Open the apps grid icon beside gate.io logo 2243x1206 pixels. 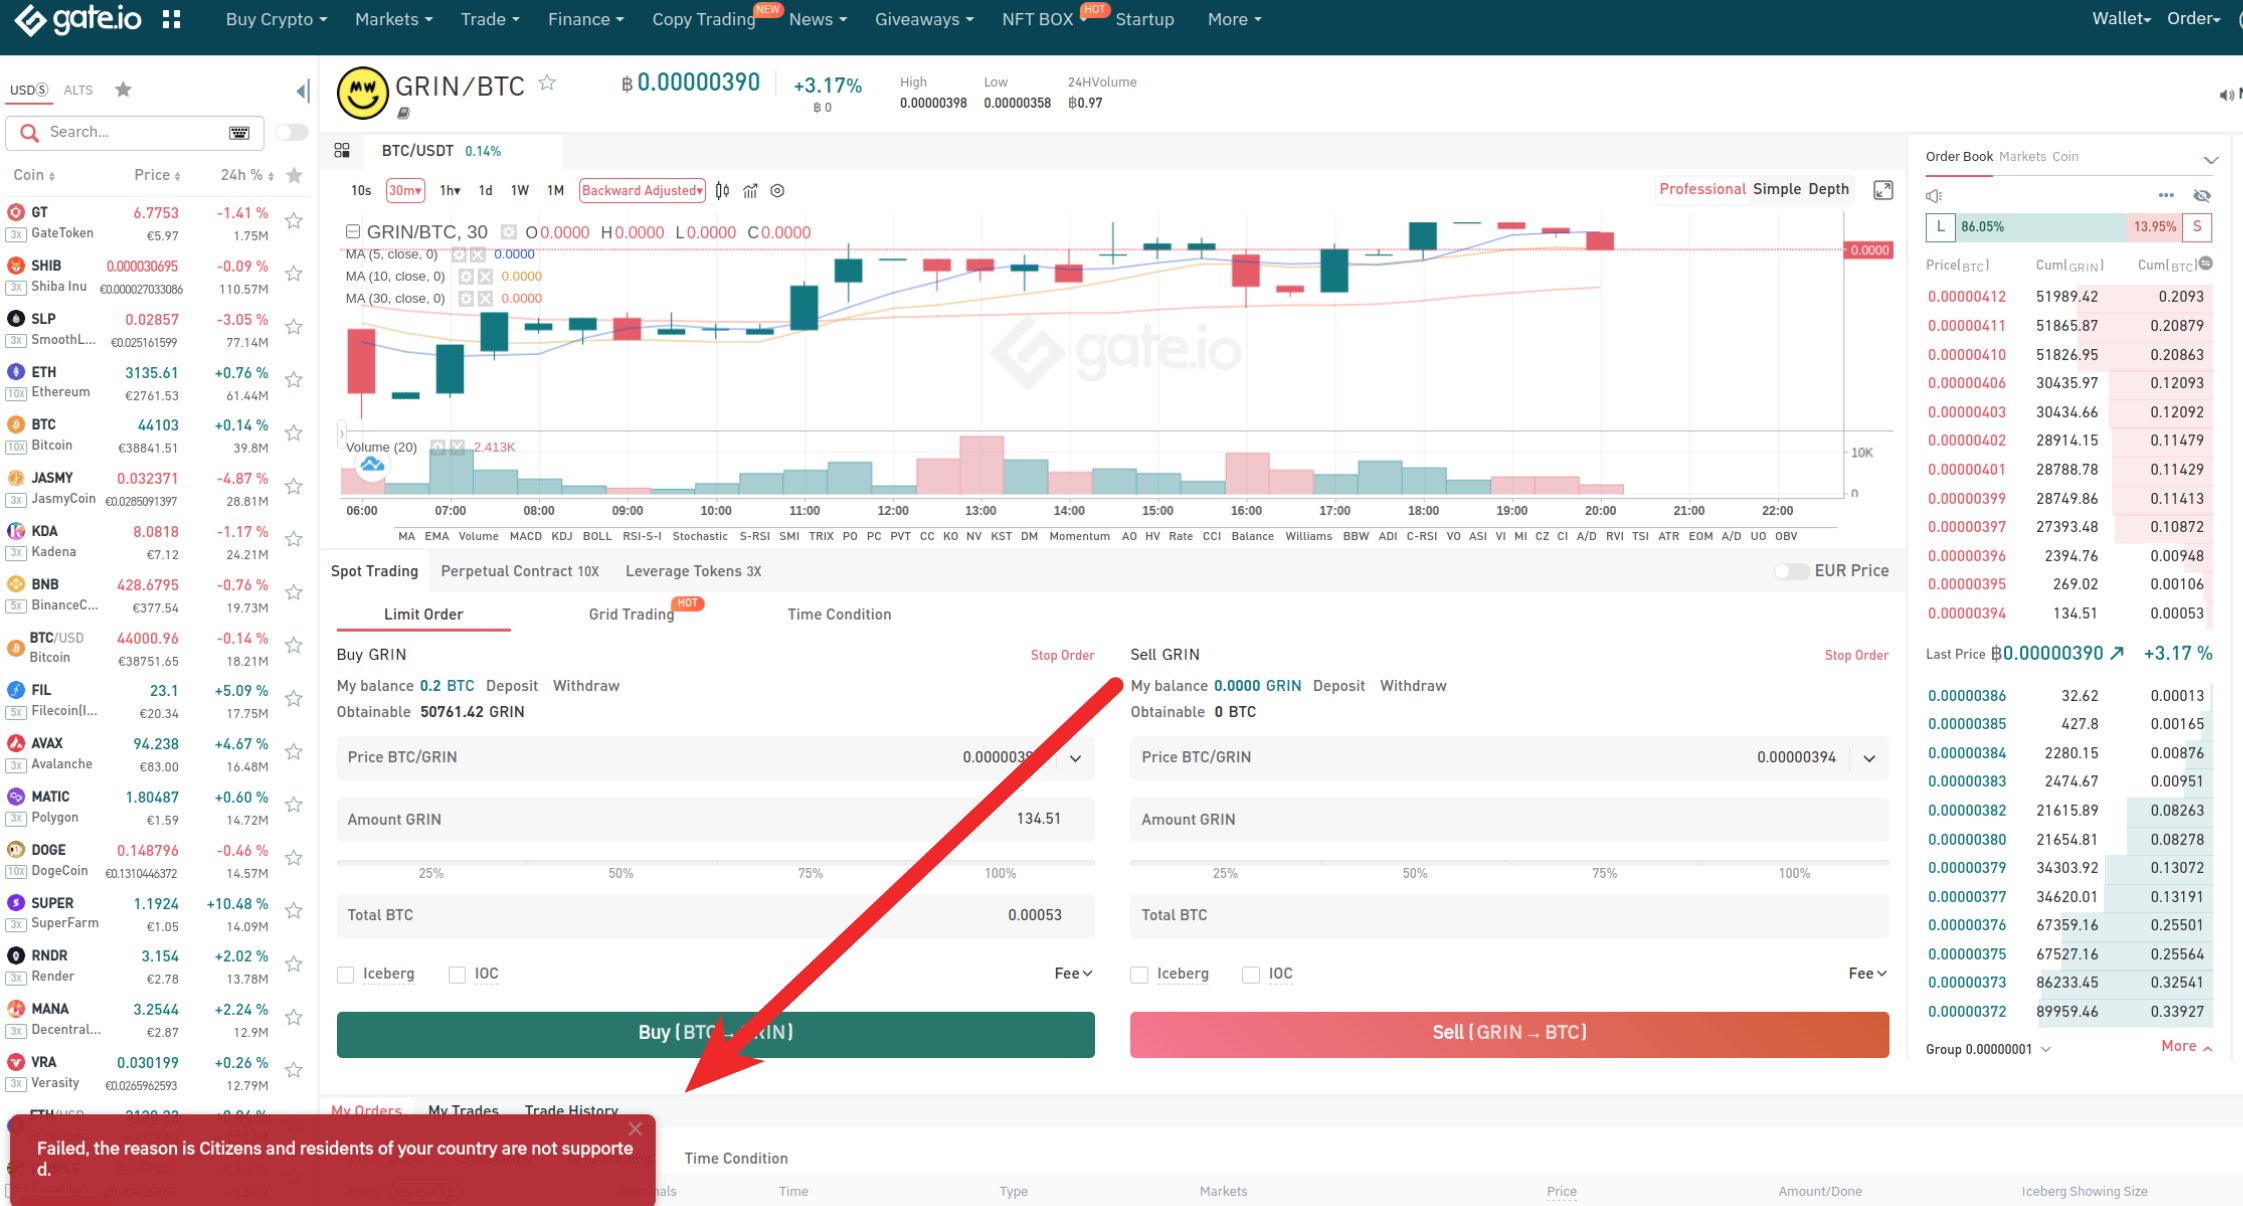171,19
